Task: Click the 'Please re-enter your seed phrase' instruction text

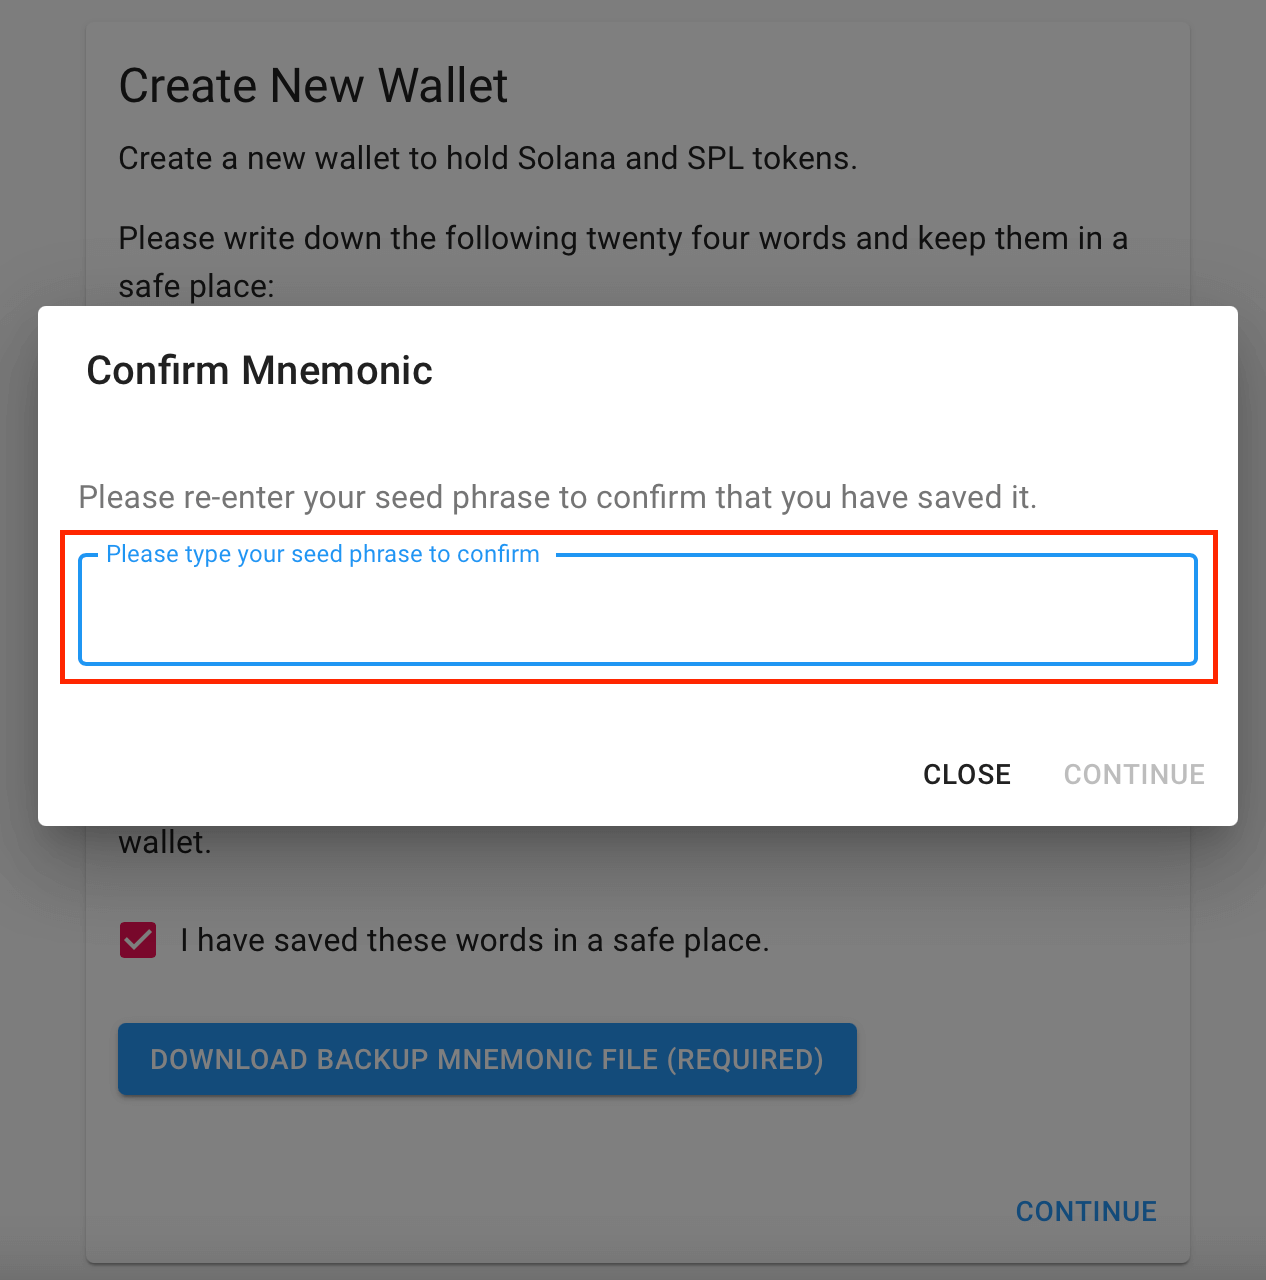Action: tap(558, 497)
